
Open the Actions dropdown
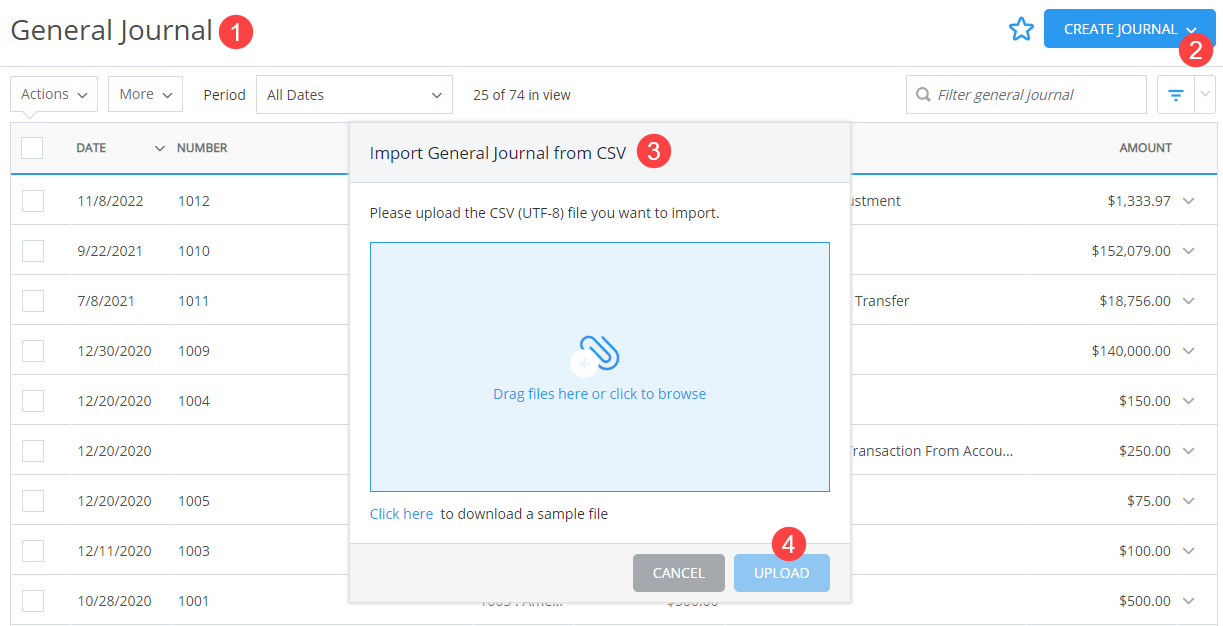coord(53,93)
